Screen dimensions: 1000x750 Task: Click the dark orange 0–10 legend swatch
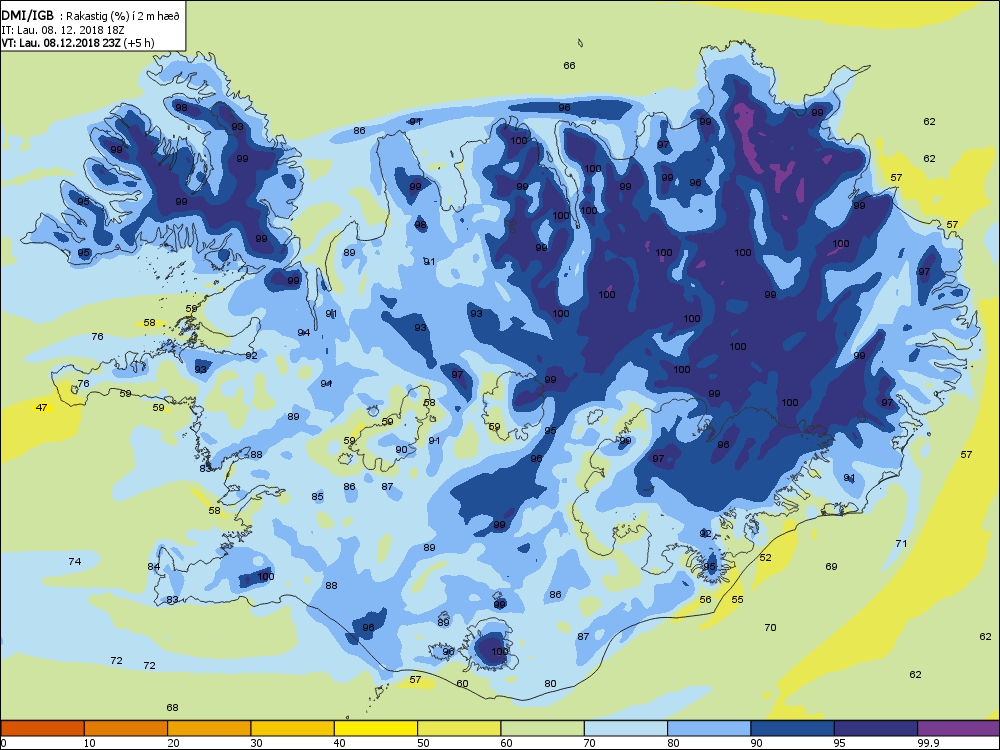[42, 728]
